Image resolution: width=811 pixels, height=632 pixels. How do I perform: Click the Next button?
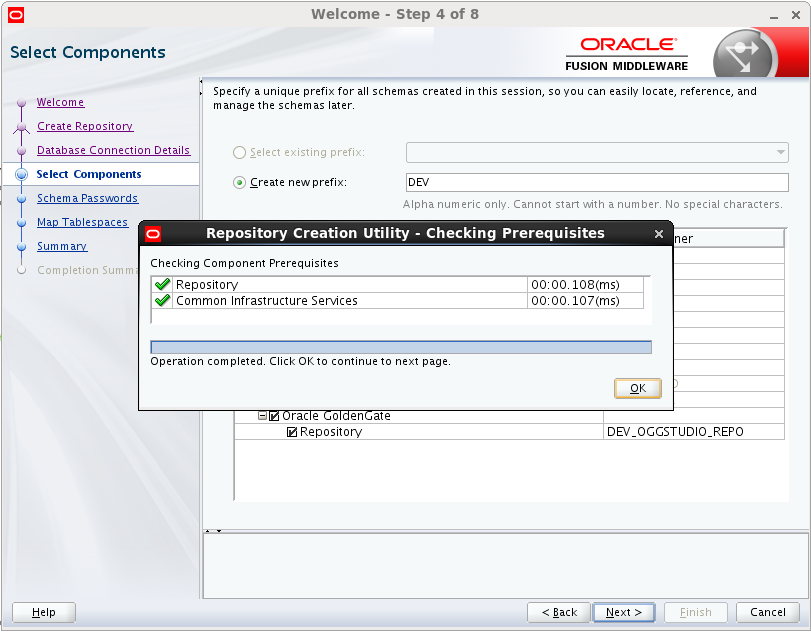(x=624, y=612)
